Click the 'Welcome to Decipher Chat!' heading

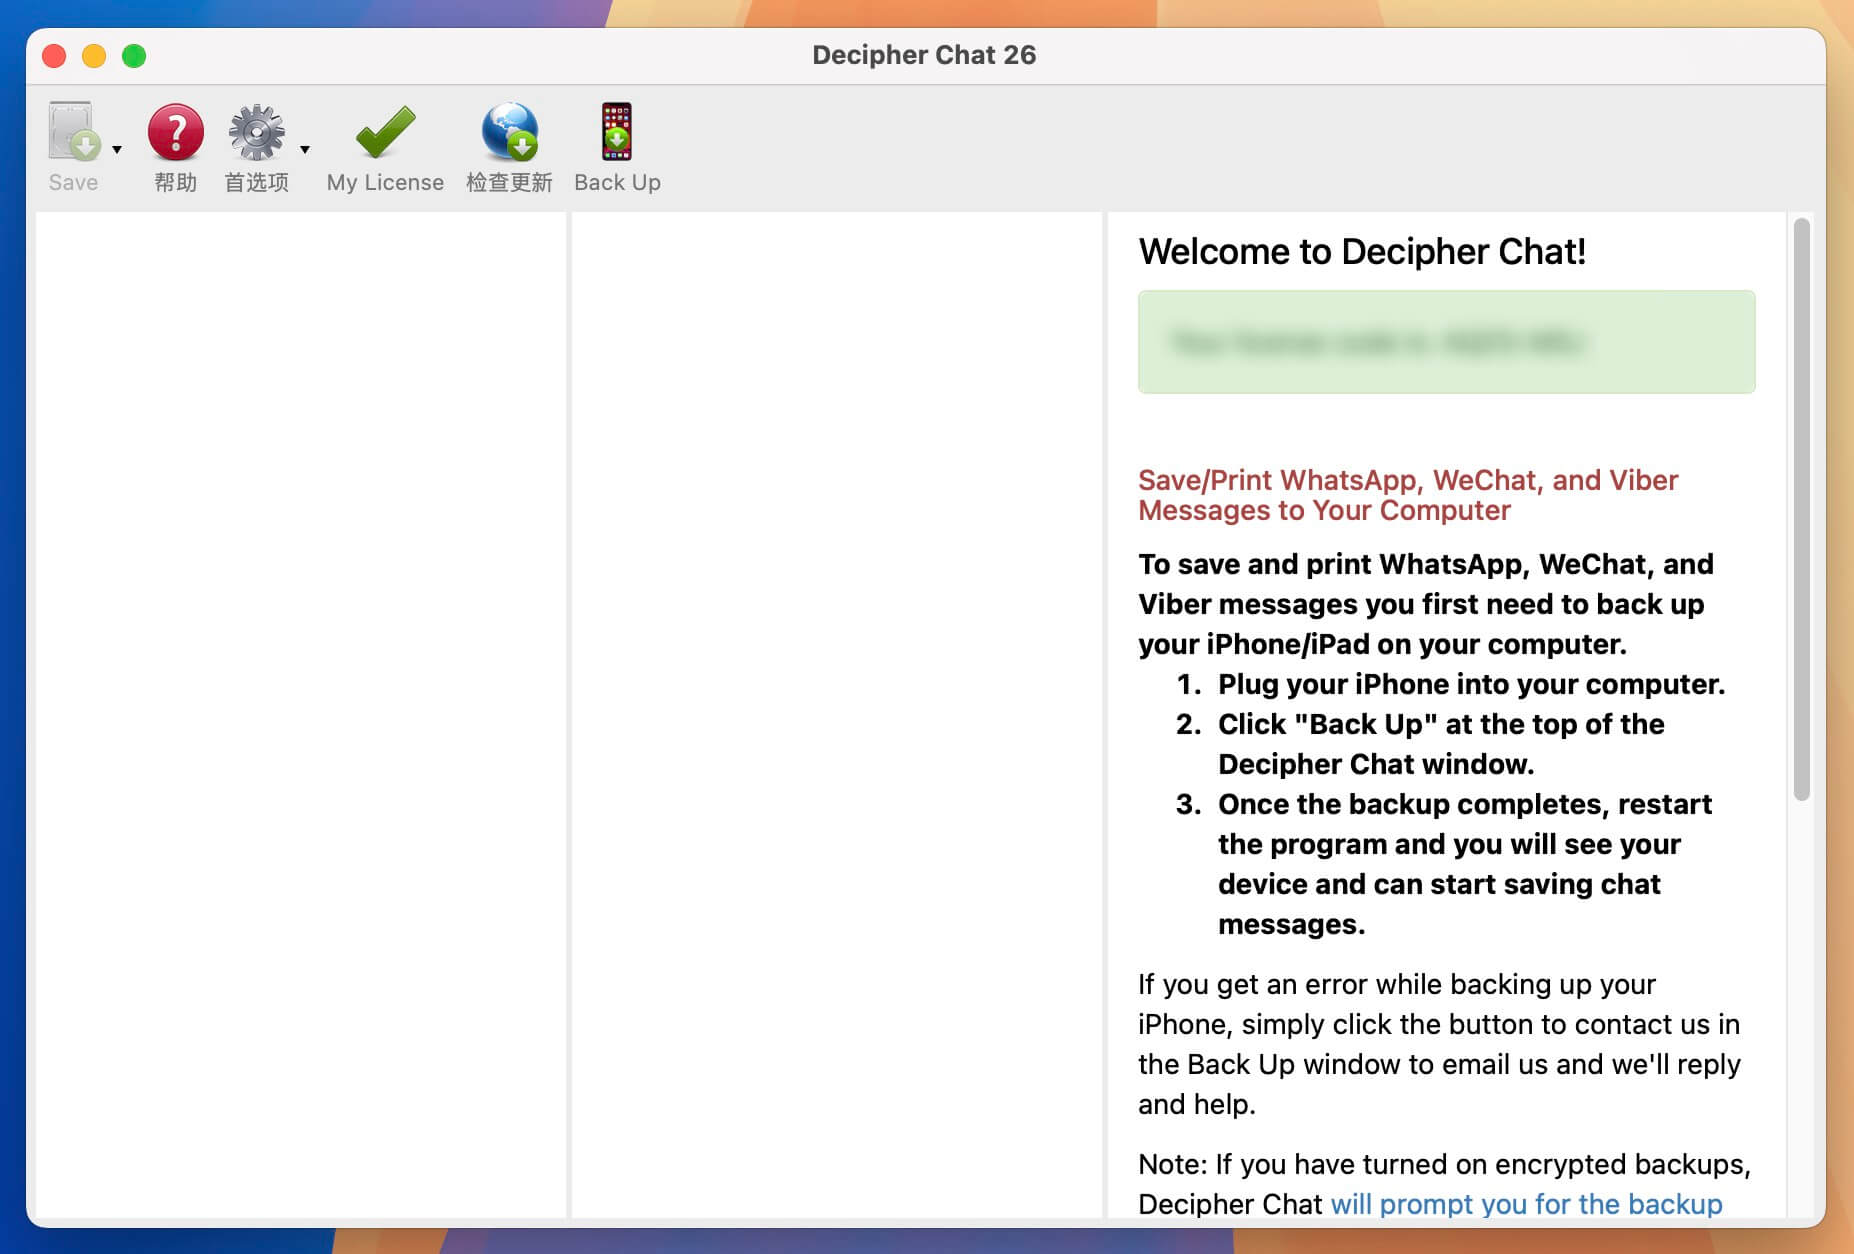pos(1362,251)
